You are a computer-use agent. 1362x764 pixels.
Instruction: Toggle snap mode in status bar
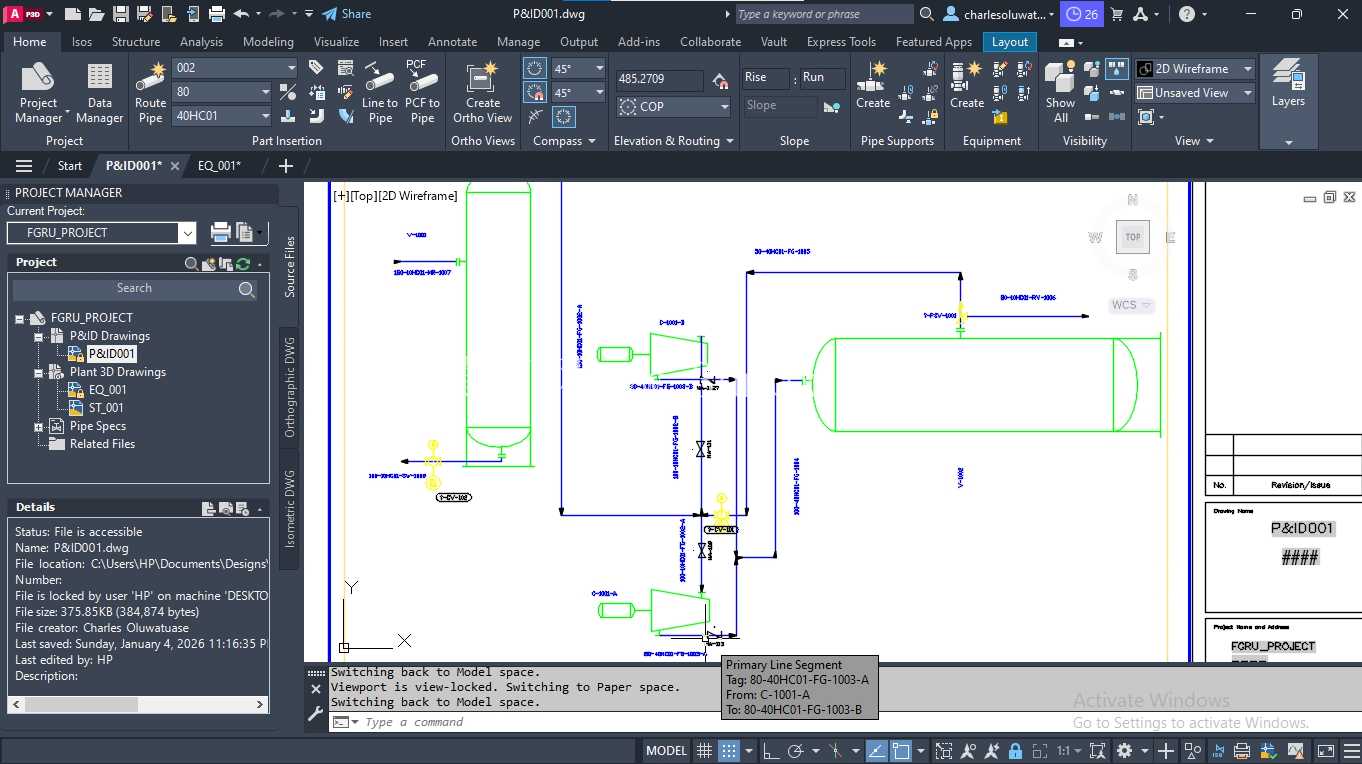(x=729, y=751)
